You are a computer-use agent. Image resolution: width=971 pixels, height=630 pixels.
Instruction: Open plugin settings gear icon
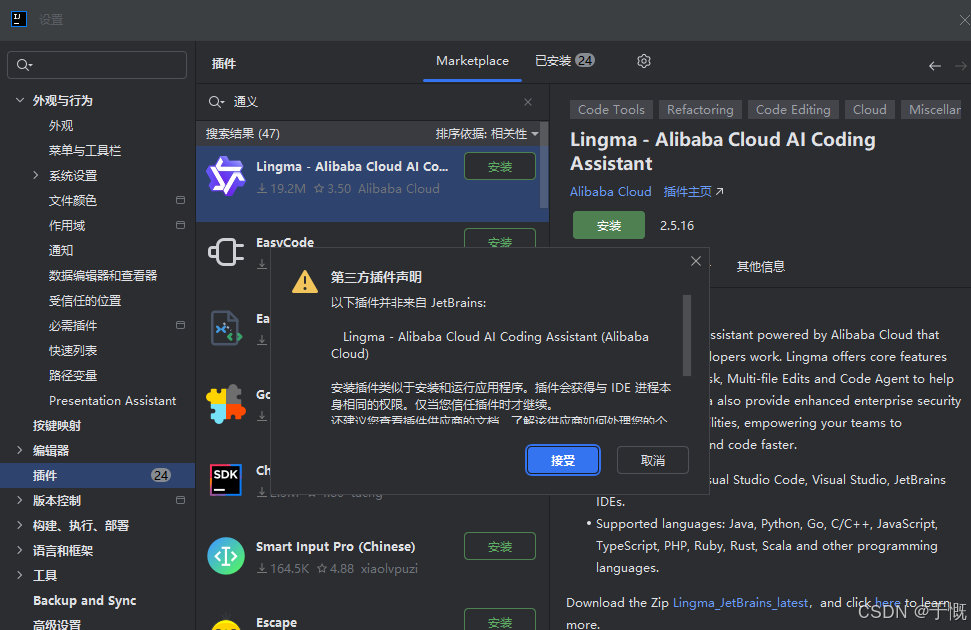644,61
